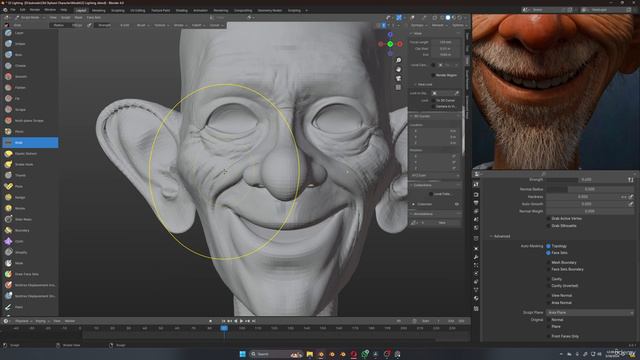Open the timeline Marker menu
The width and height of the screenshot is (640, 360).
(70, 321)
